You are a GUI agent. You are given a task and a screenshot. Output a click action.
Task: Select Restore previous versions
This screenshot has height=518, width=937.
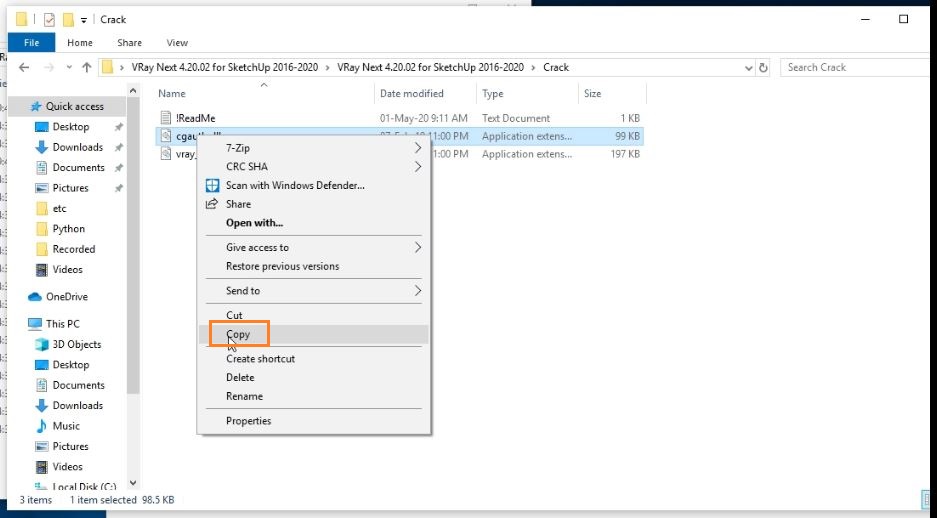pyautogui.click(x=314, y=266)
